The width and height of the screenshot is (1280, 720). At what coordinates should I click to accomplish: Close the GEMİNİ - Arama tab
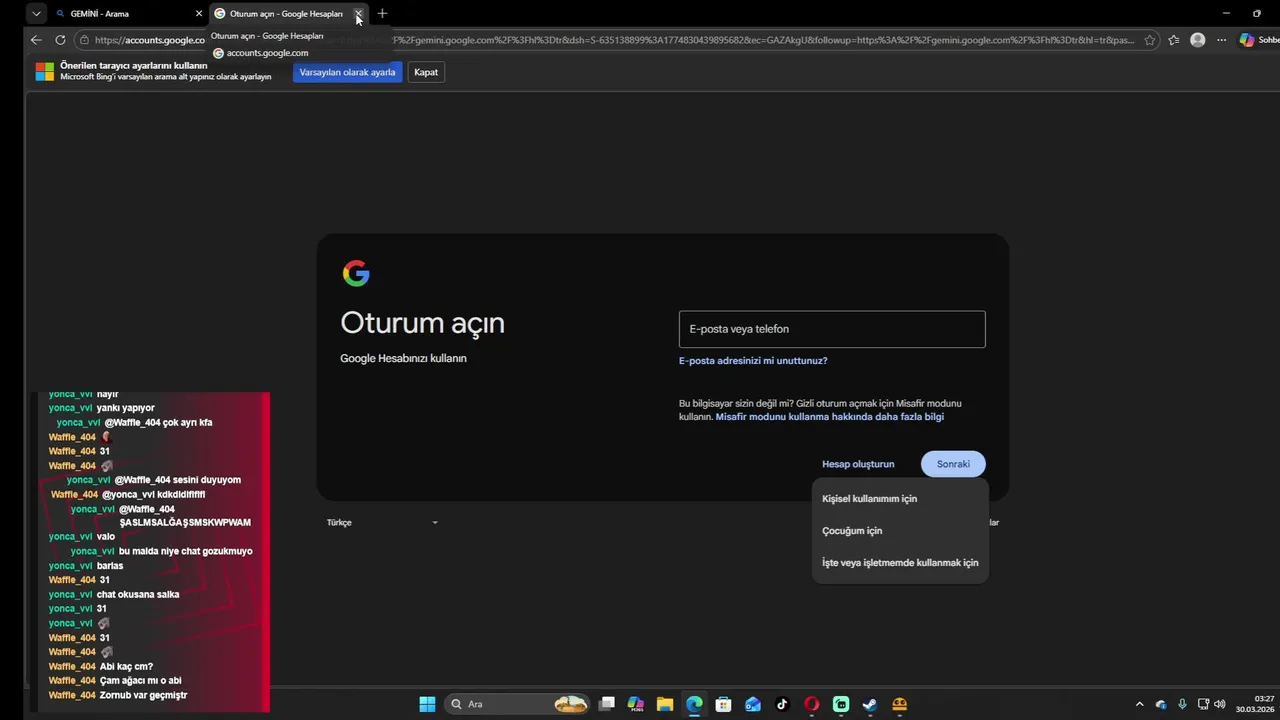point(198,14)
